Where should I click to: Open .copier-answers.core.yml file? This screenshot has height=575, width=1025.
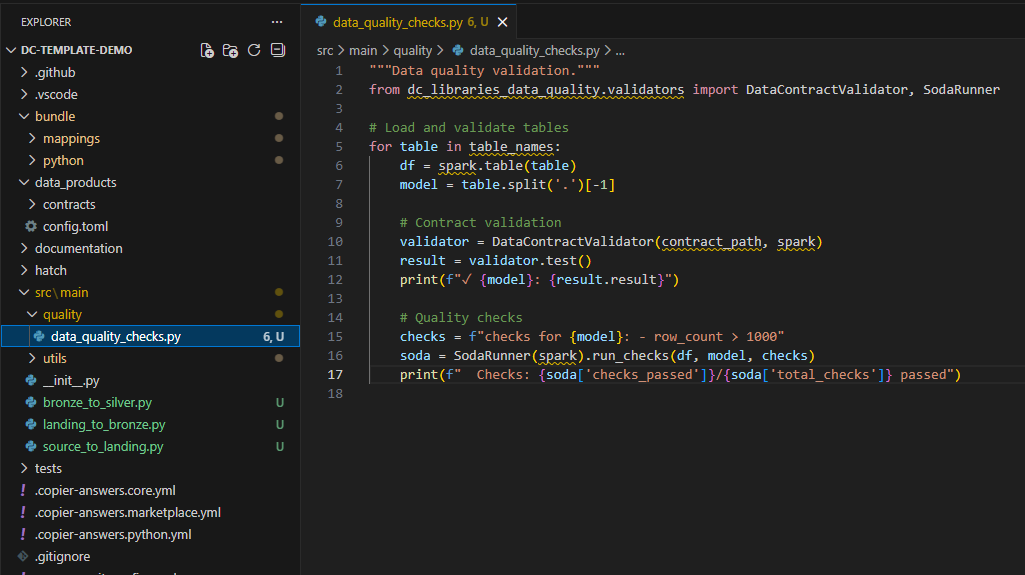(105, 491)
